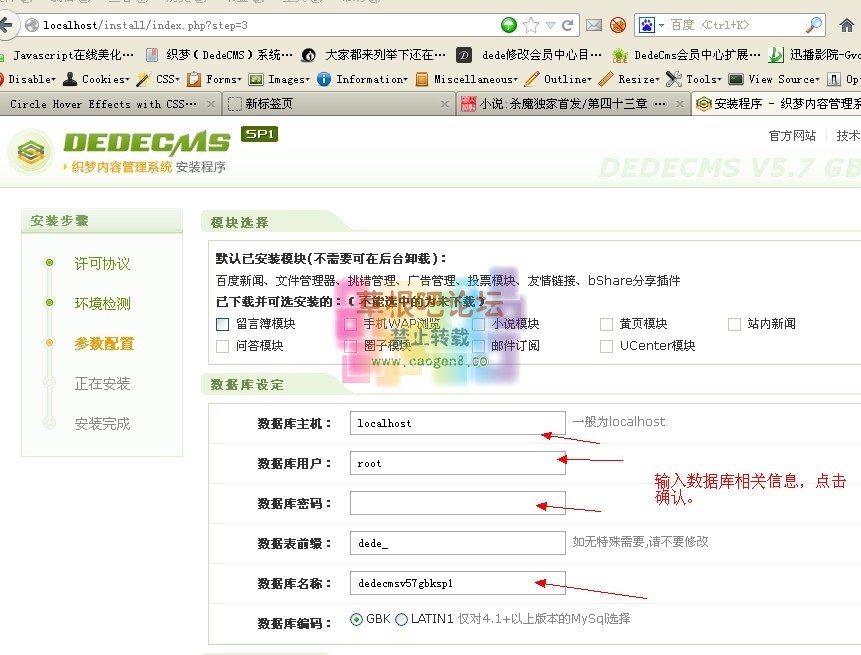Viewport: 861px width, 655px height.
Task: Click the green go arrow icon
Action: pyautogui.click(x=509, y=25)
